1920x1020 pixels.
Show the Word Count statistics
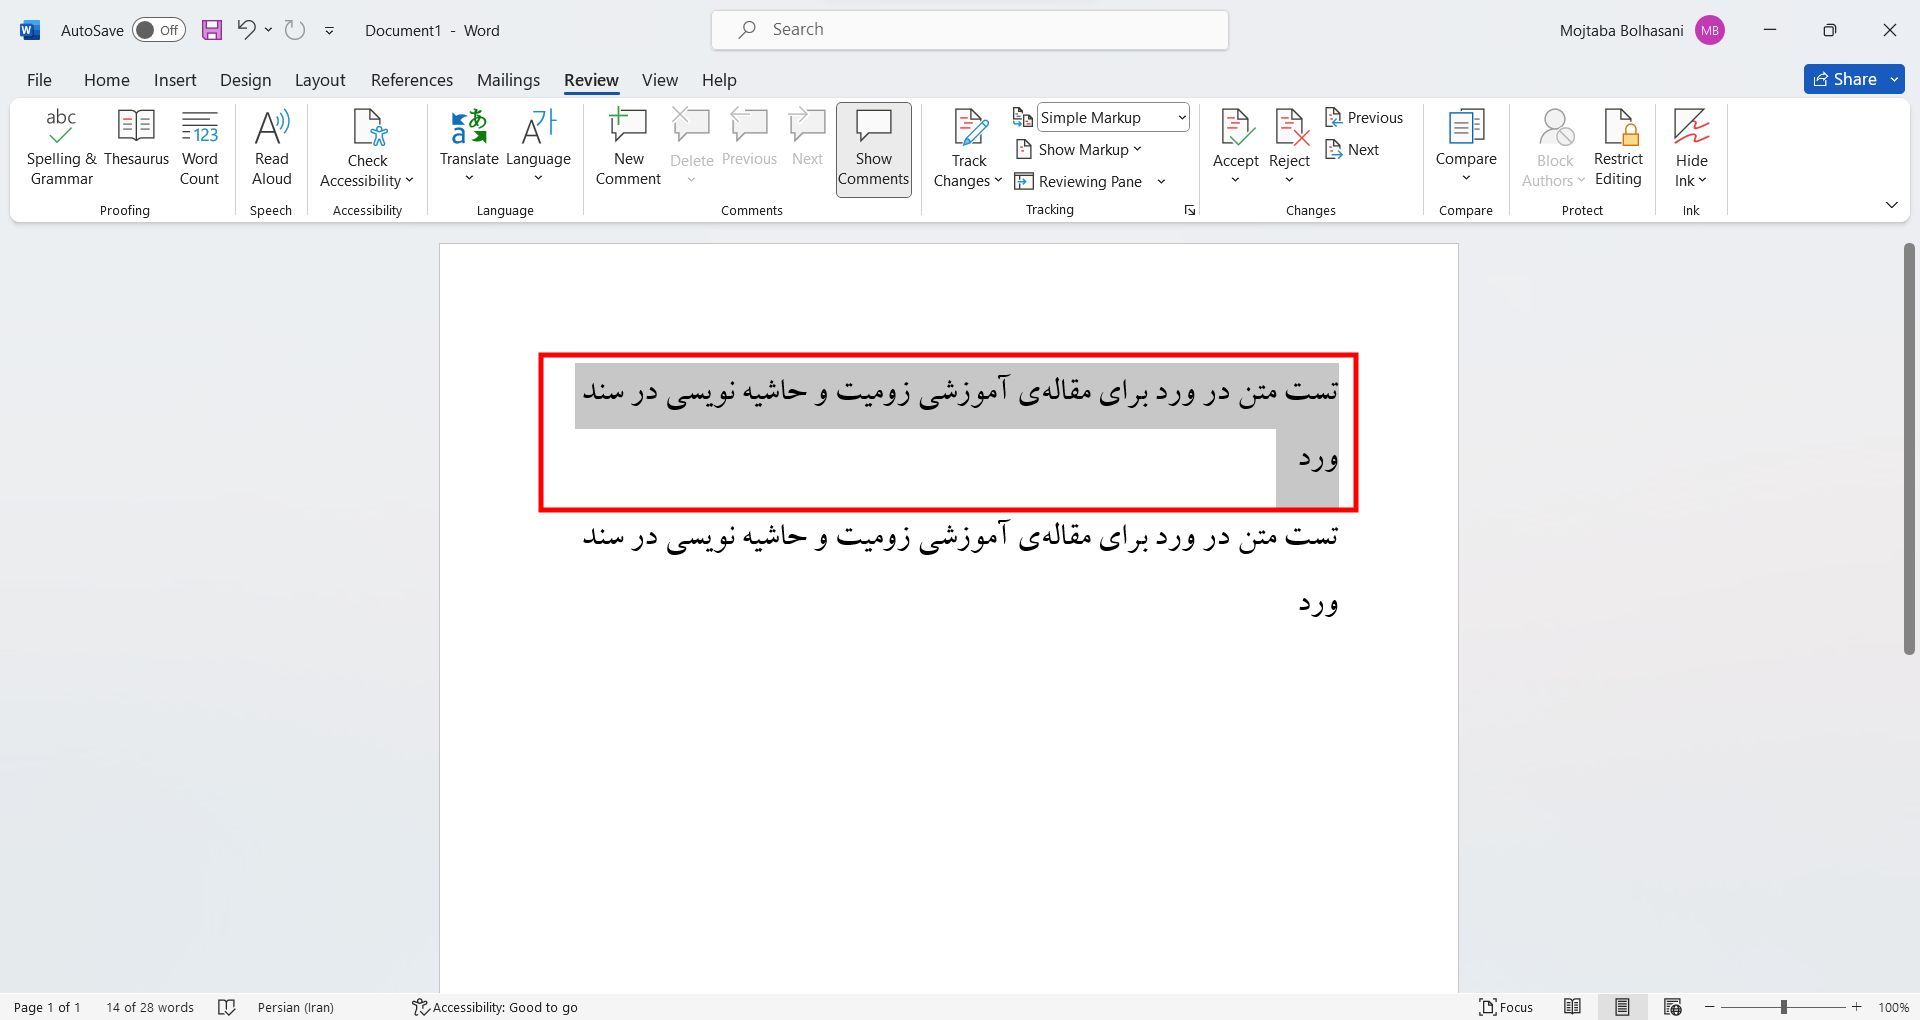click(199, 148)
